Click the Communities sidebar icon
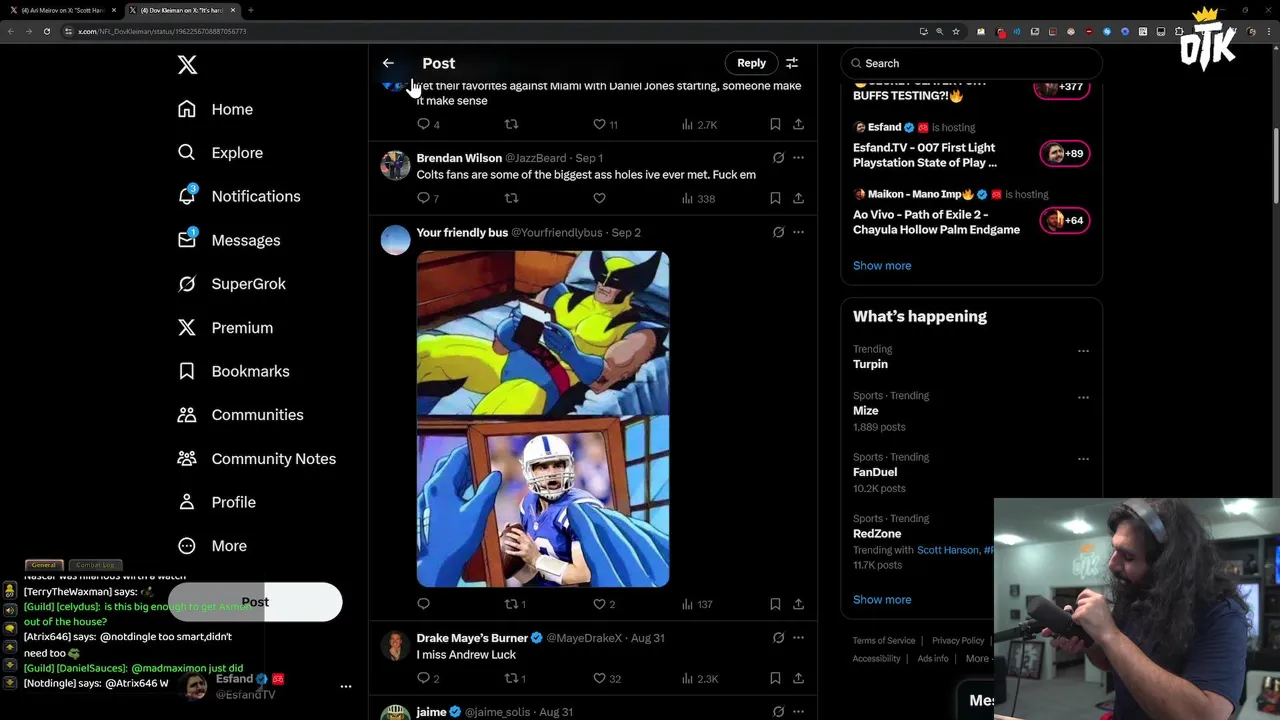This screenshot has height=720, width=1280. [x=187, y=415]
